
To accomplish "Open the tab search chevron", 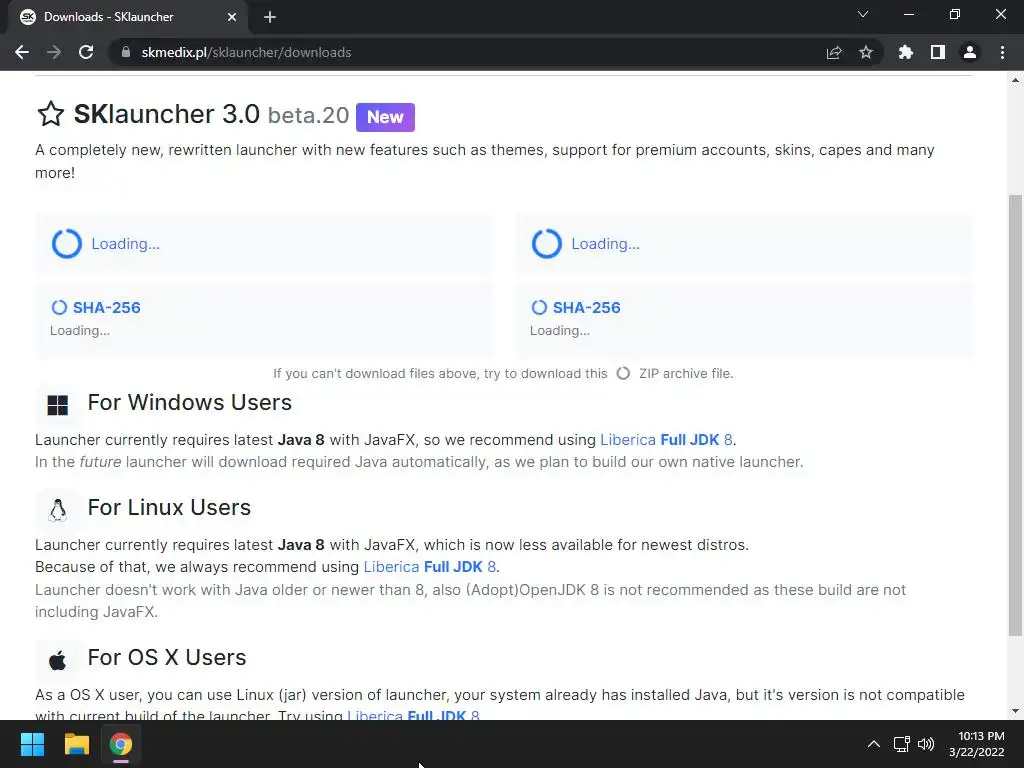I will pyautogui.click(x=863, y=14).
